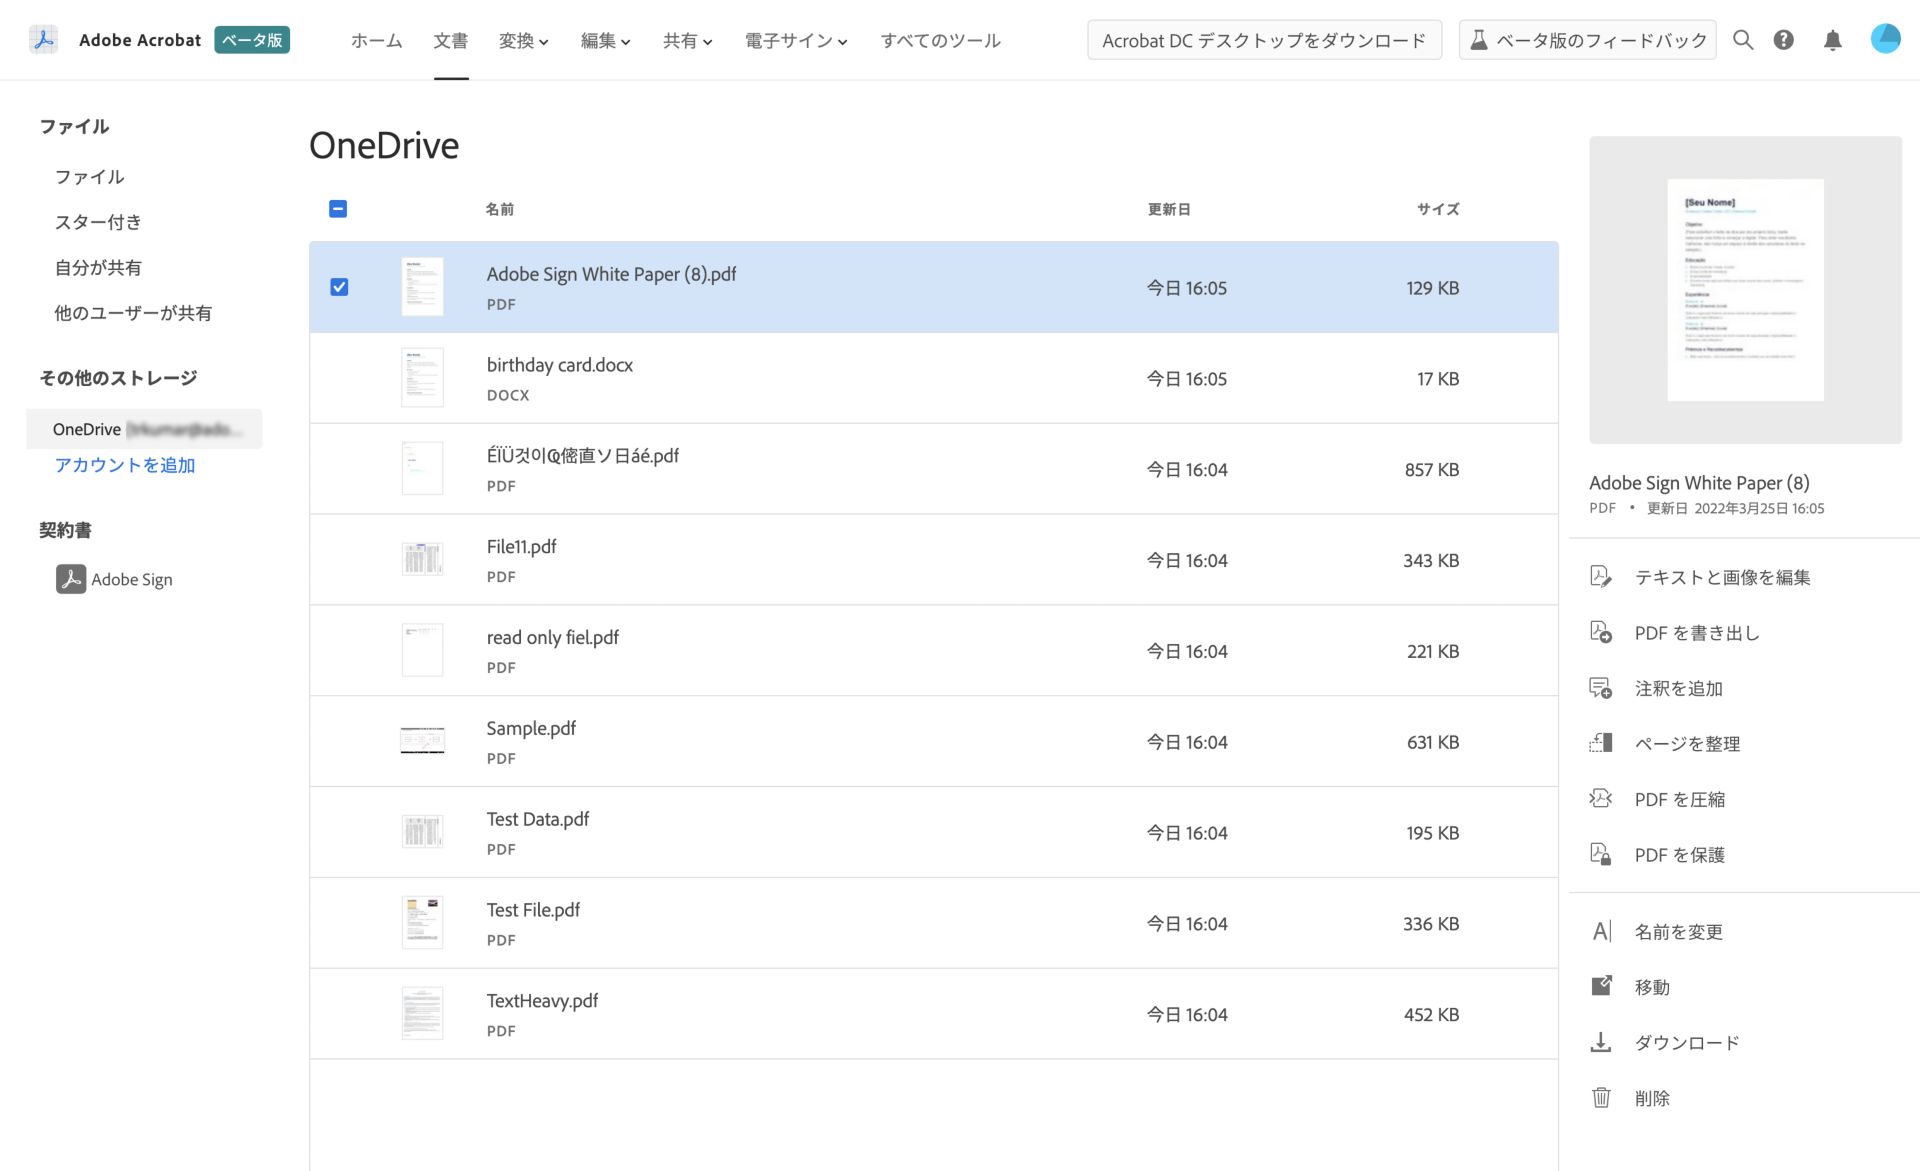Click the ベータ版 badge

pos(252,40)
